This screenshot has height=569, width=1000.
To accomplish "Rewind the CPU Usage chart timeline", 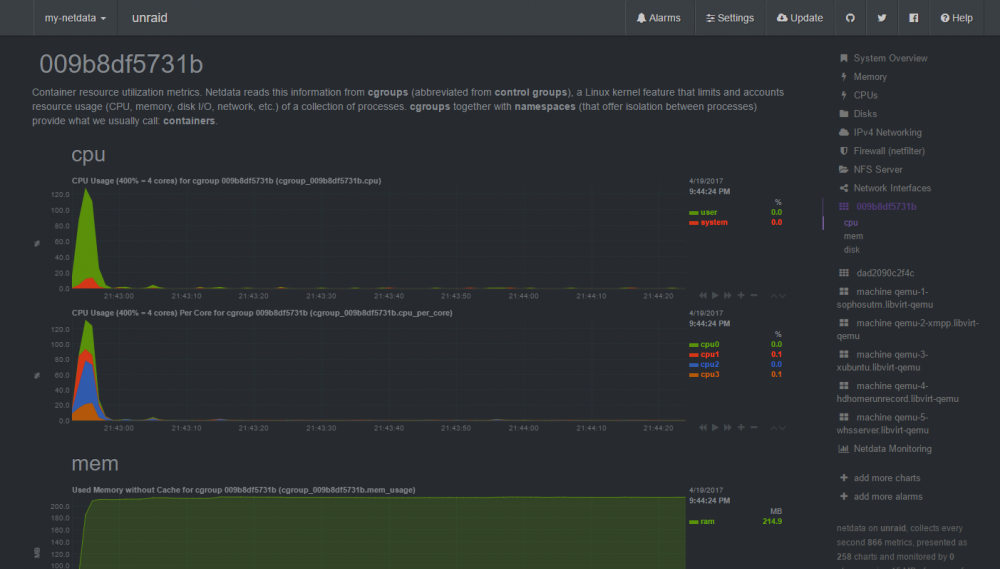I will pyautogui.click(x=703, y=295).
